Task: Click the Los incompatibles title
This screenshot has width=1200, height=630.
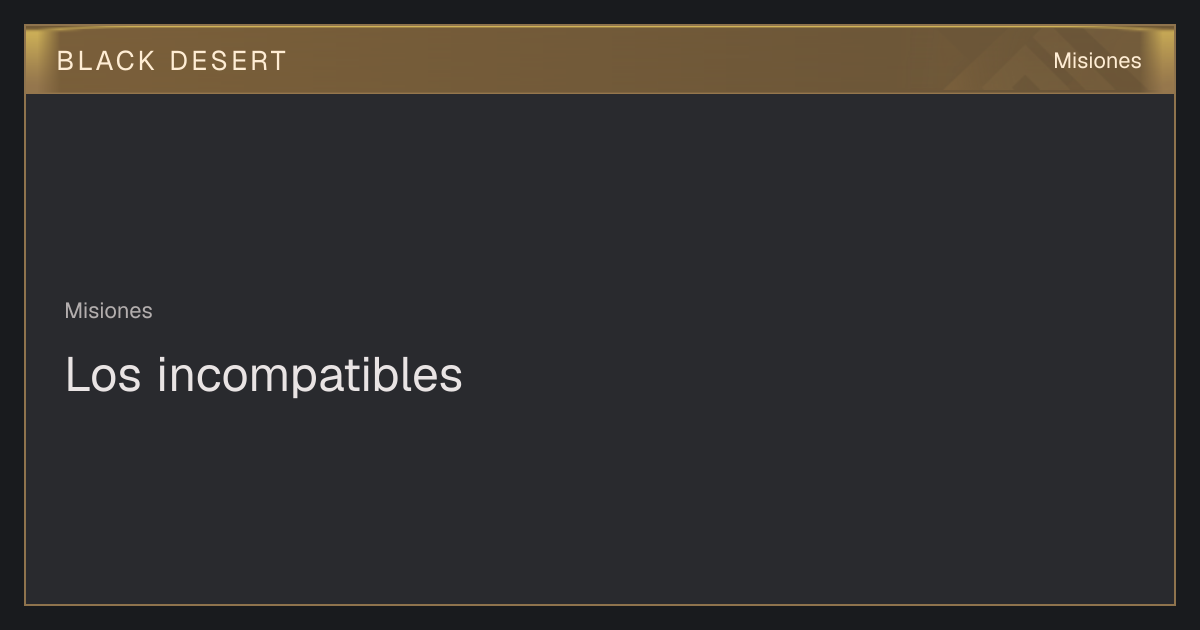Action: [x=264, y=375]
